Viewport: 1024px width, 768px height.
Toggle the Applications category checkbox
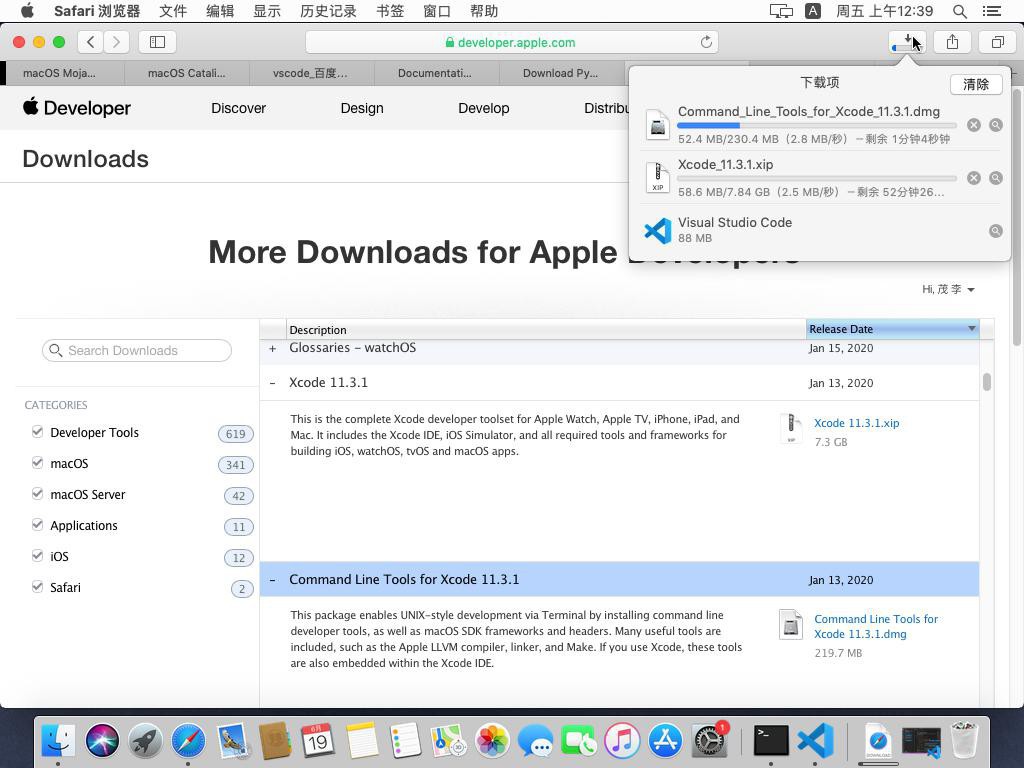coord(37,524)
